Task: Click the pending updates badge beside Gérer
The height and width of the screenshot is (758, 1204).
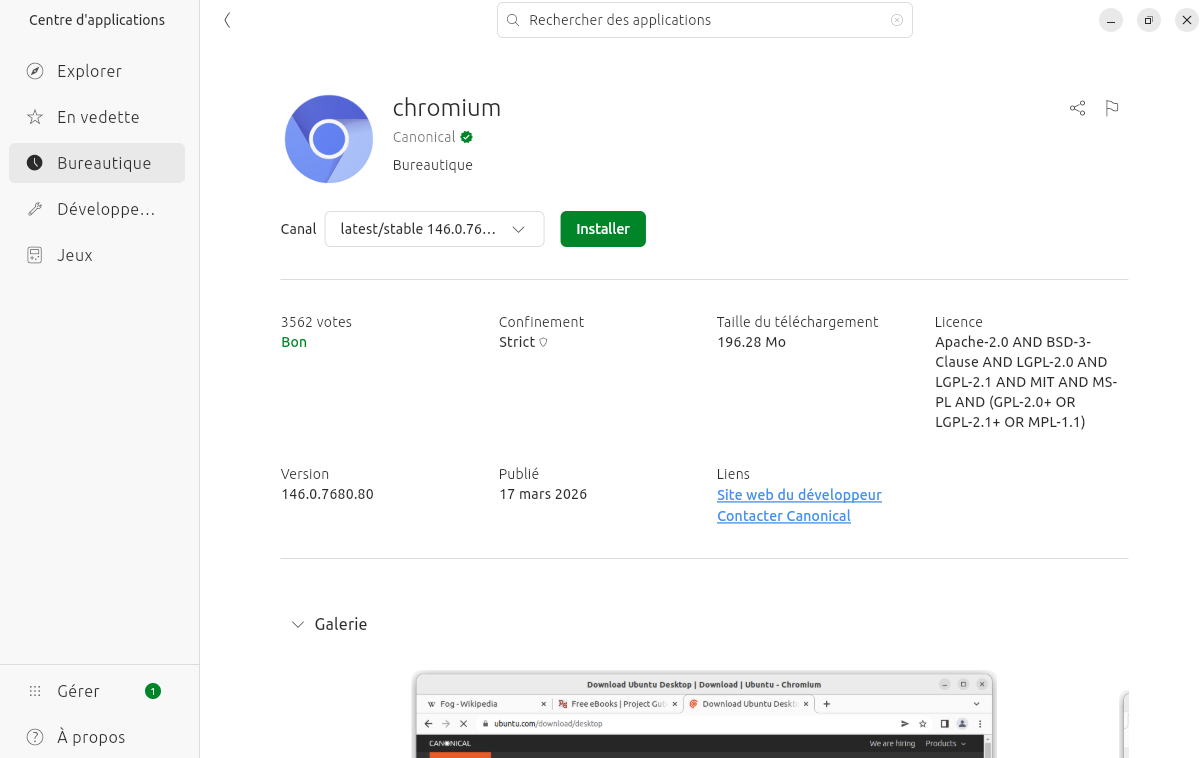Action: [x=152, y=691]
